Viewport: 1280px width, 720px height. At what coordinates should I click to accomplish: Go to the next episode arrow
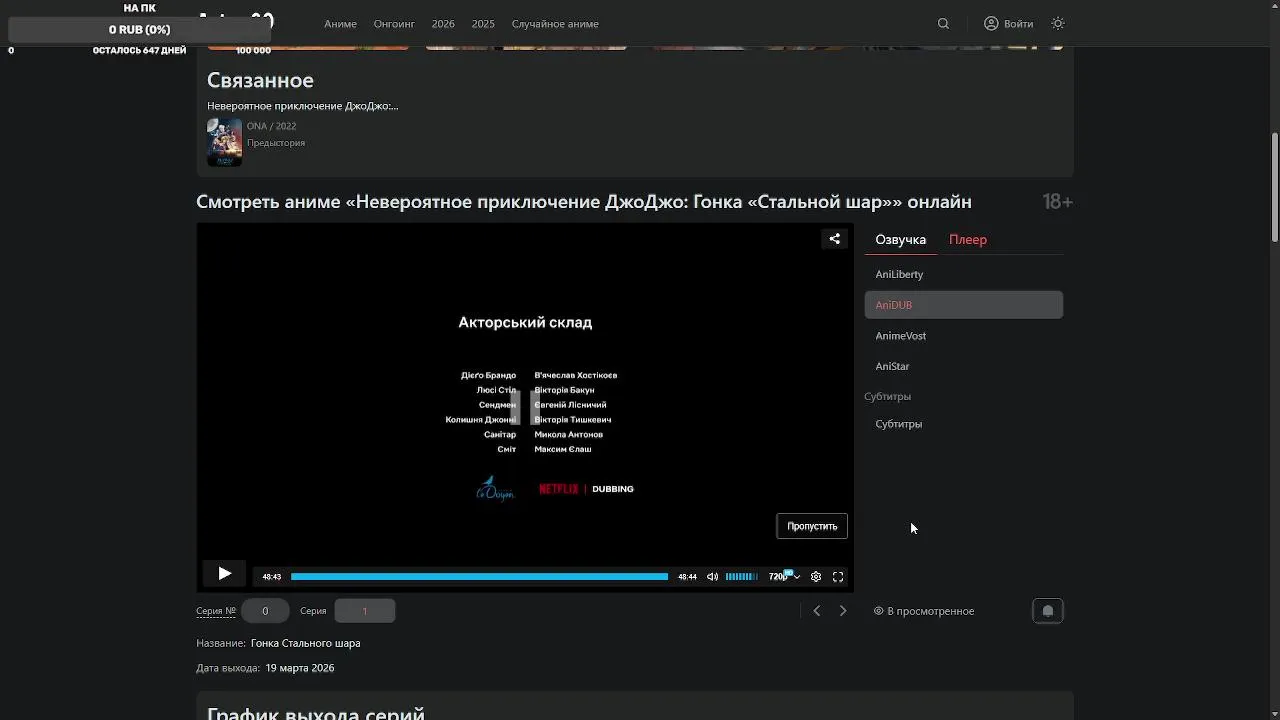[843, 611]
